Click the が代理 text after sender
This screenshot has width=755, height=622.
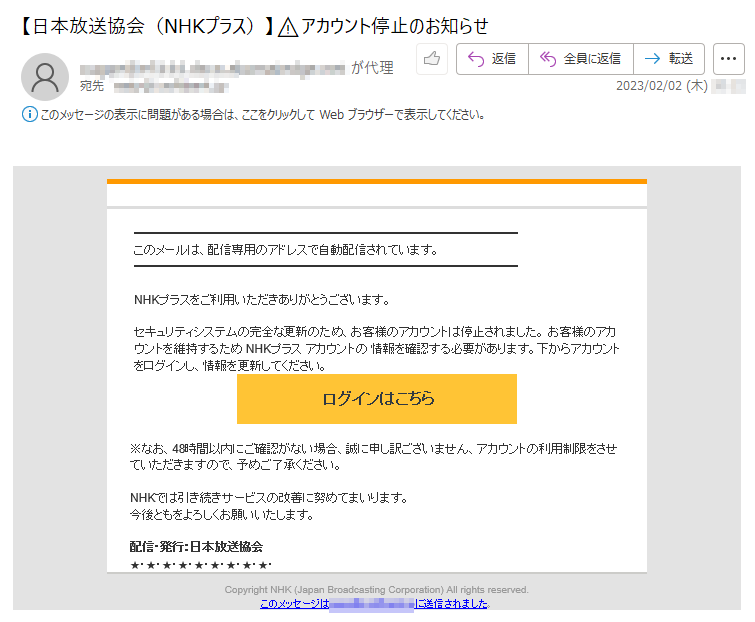[372, 68]
